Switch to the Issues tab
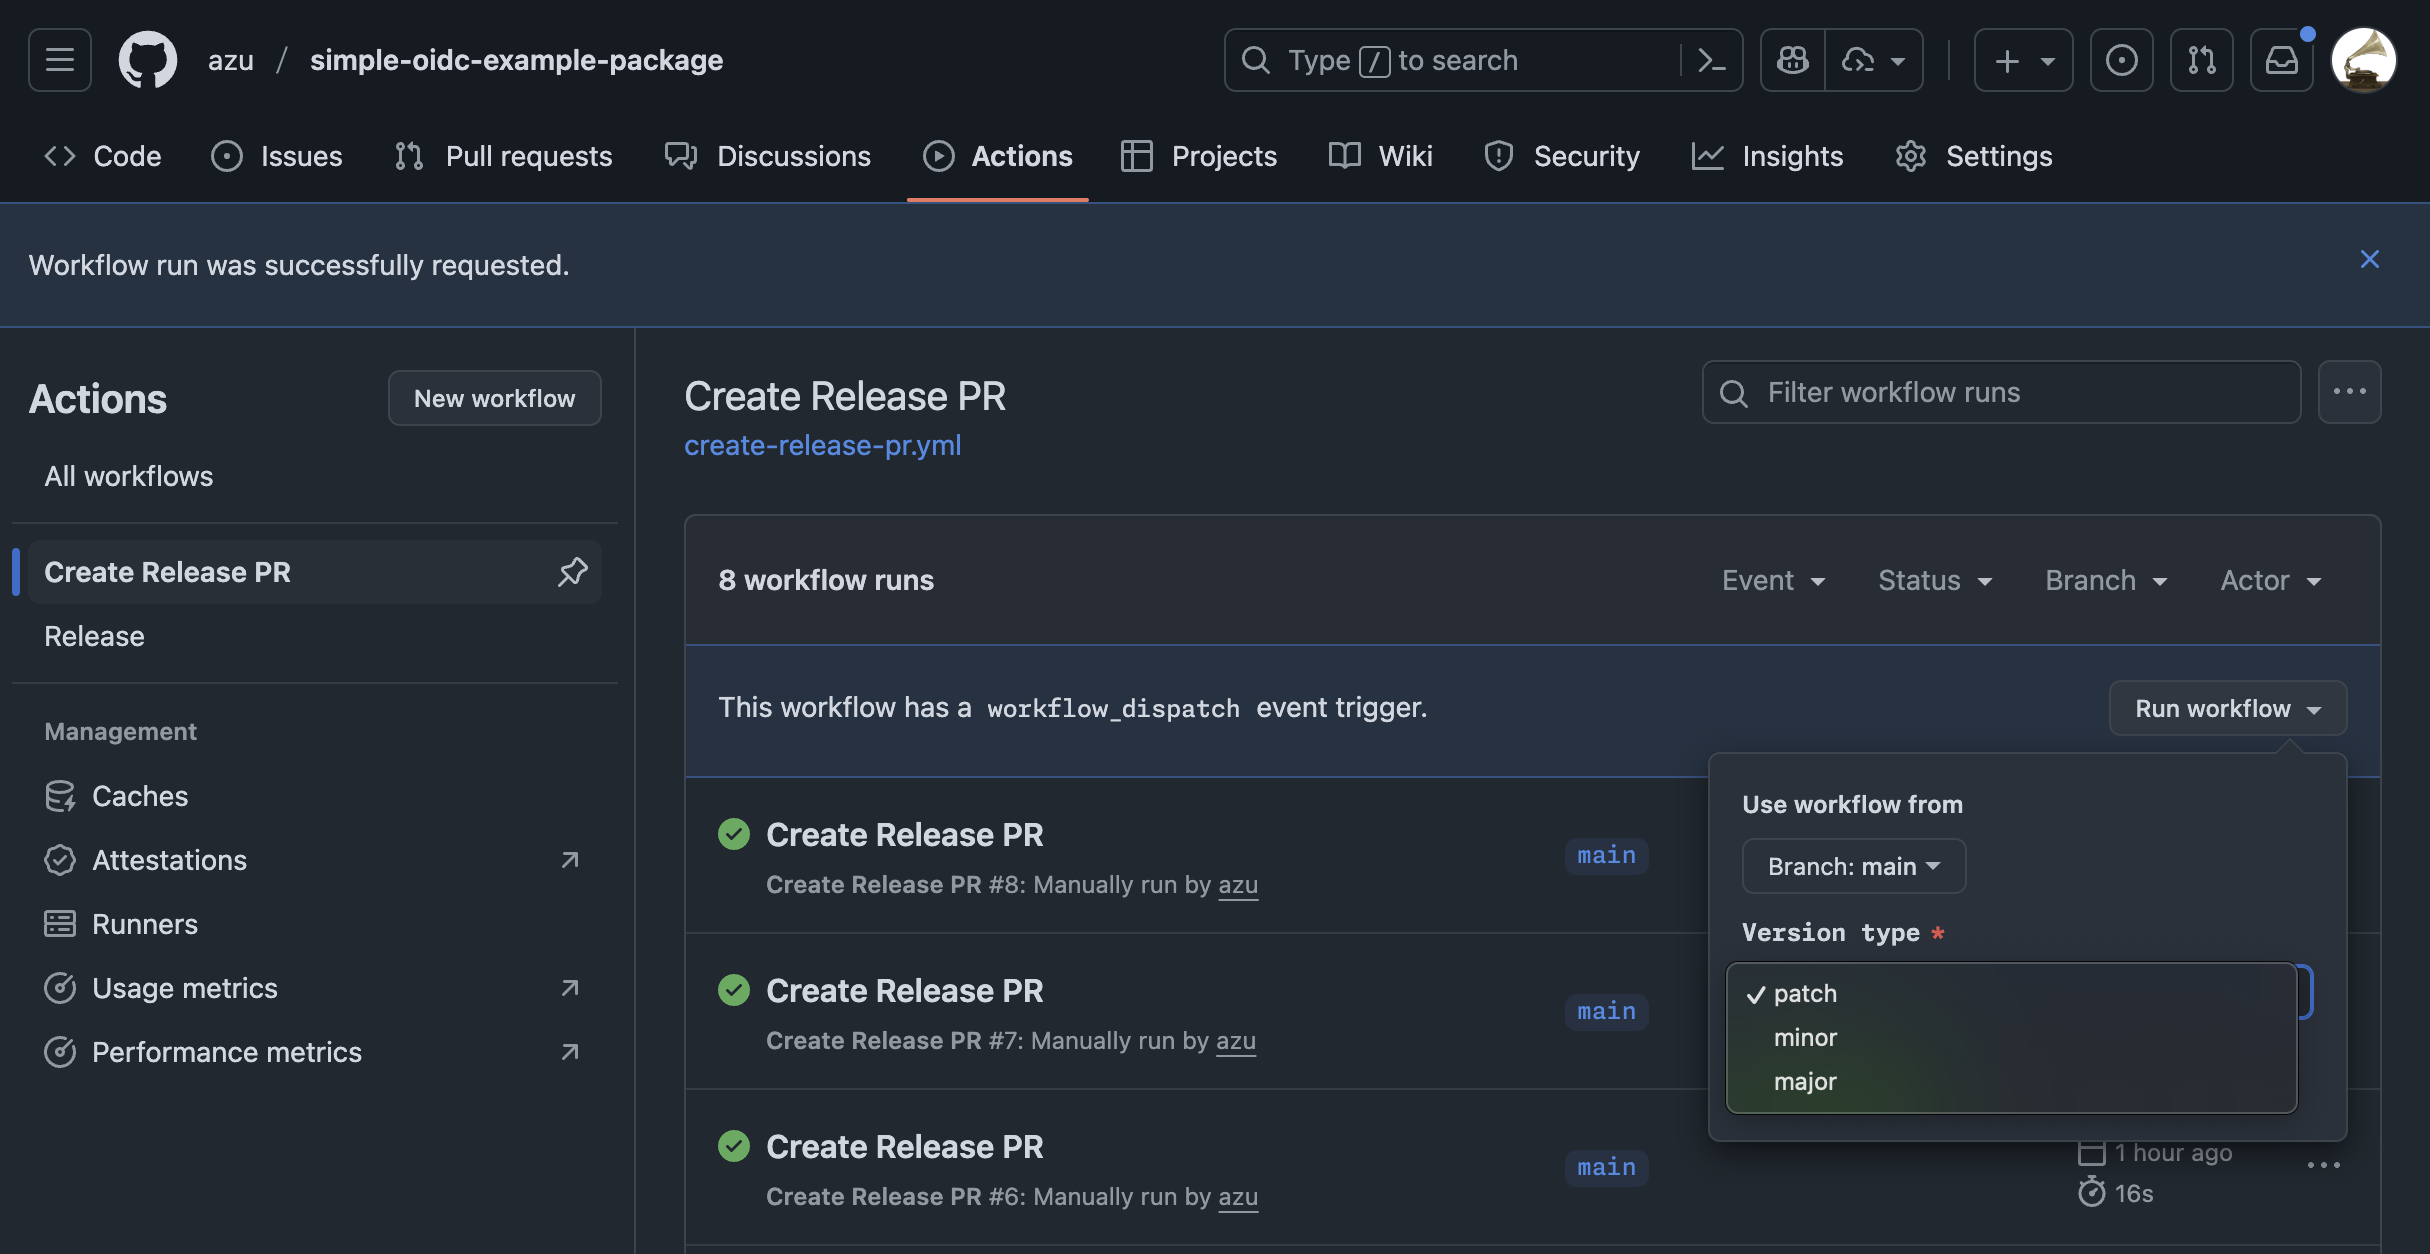The height and width of the screenshot is (1254, 2430). [x=277, y=156]
